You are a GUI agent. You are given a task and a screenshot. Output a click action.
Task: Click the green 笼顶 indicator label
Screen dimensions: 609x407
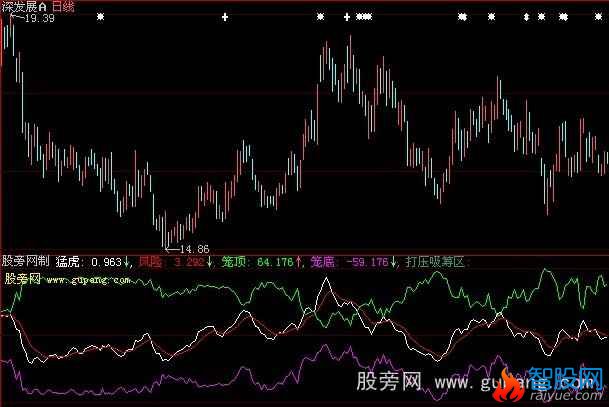tap(234, 262)
